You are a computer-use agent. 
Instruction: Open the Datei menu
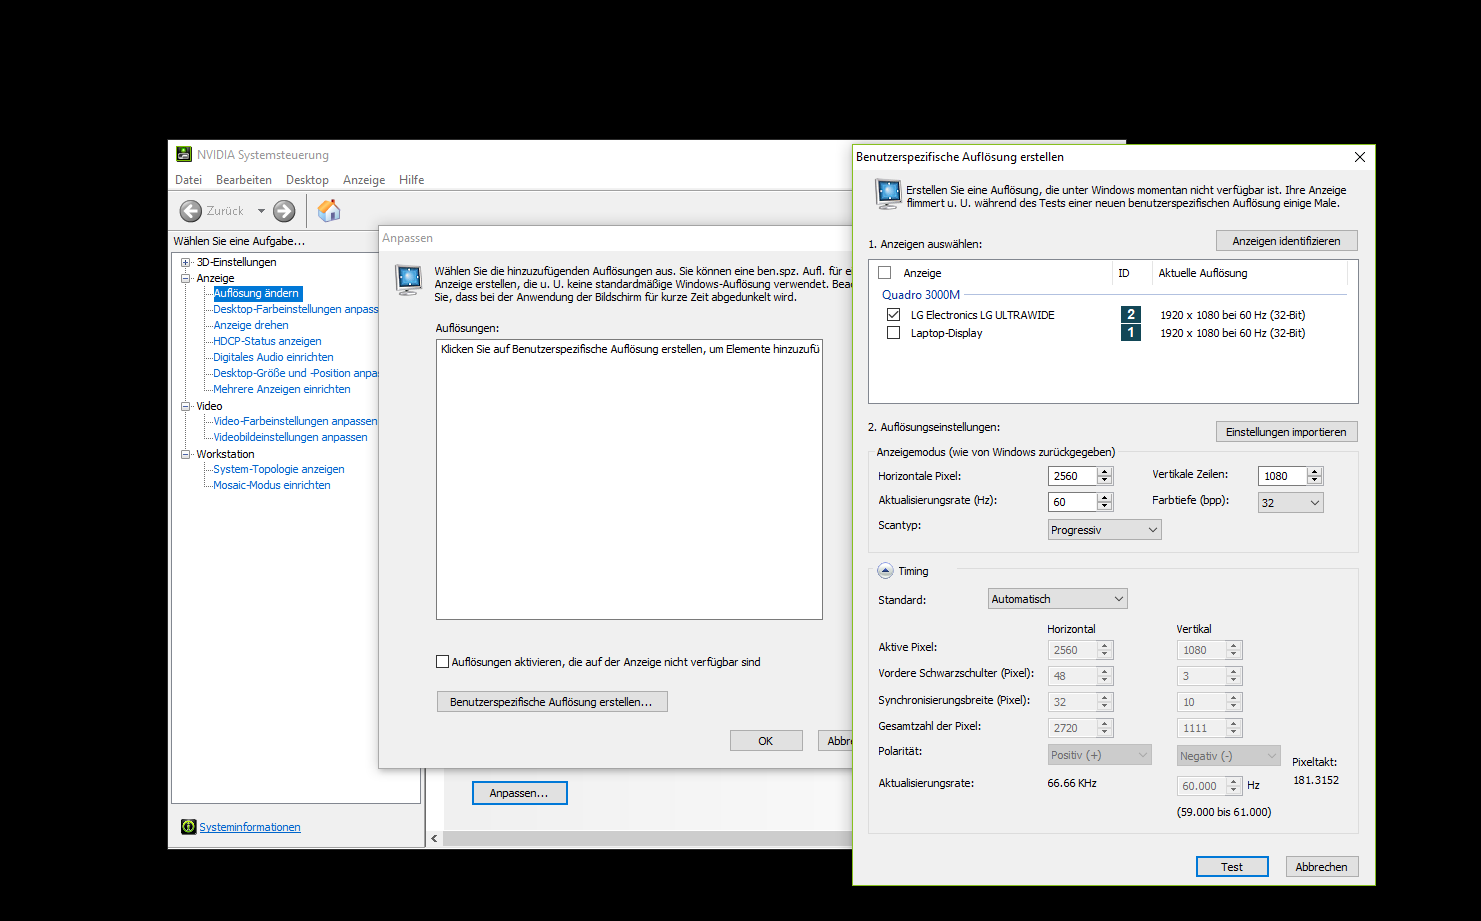click(x=188, y=180)
